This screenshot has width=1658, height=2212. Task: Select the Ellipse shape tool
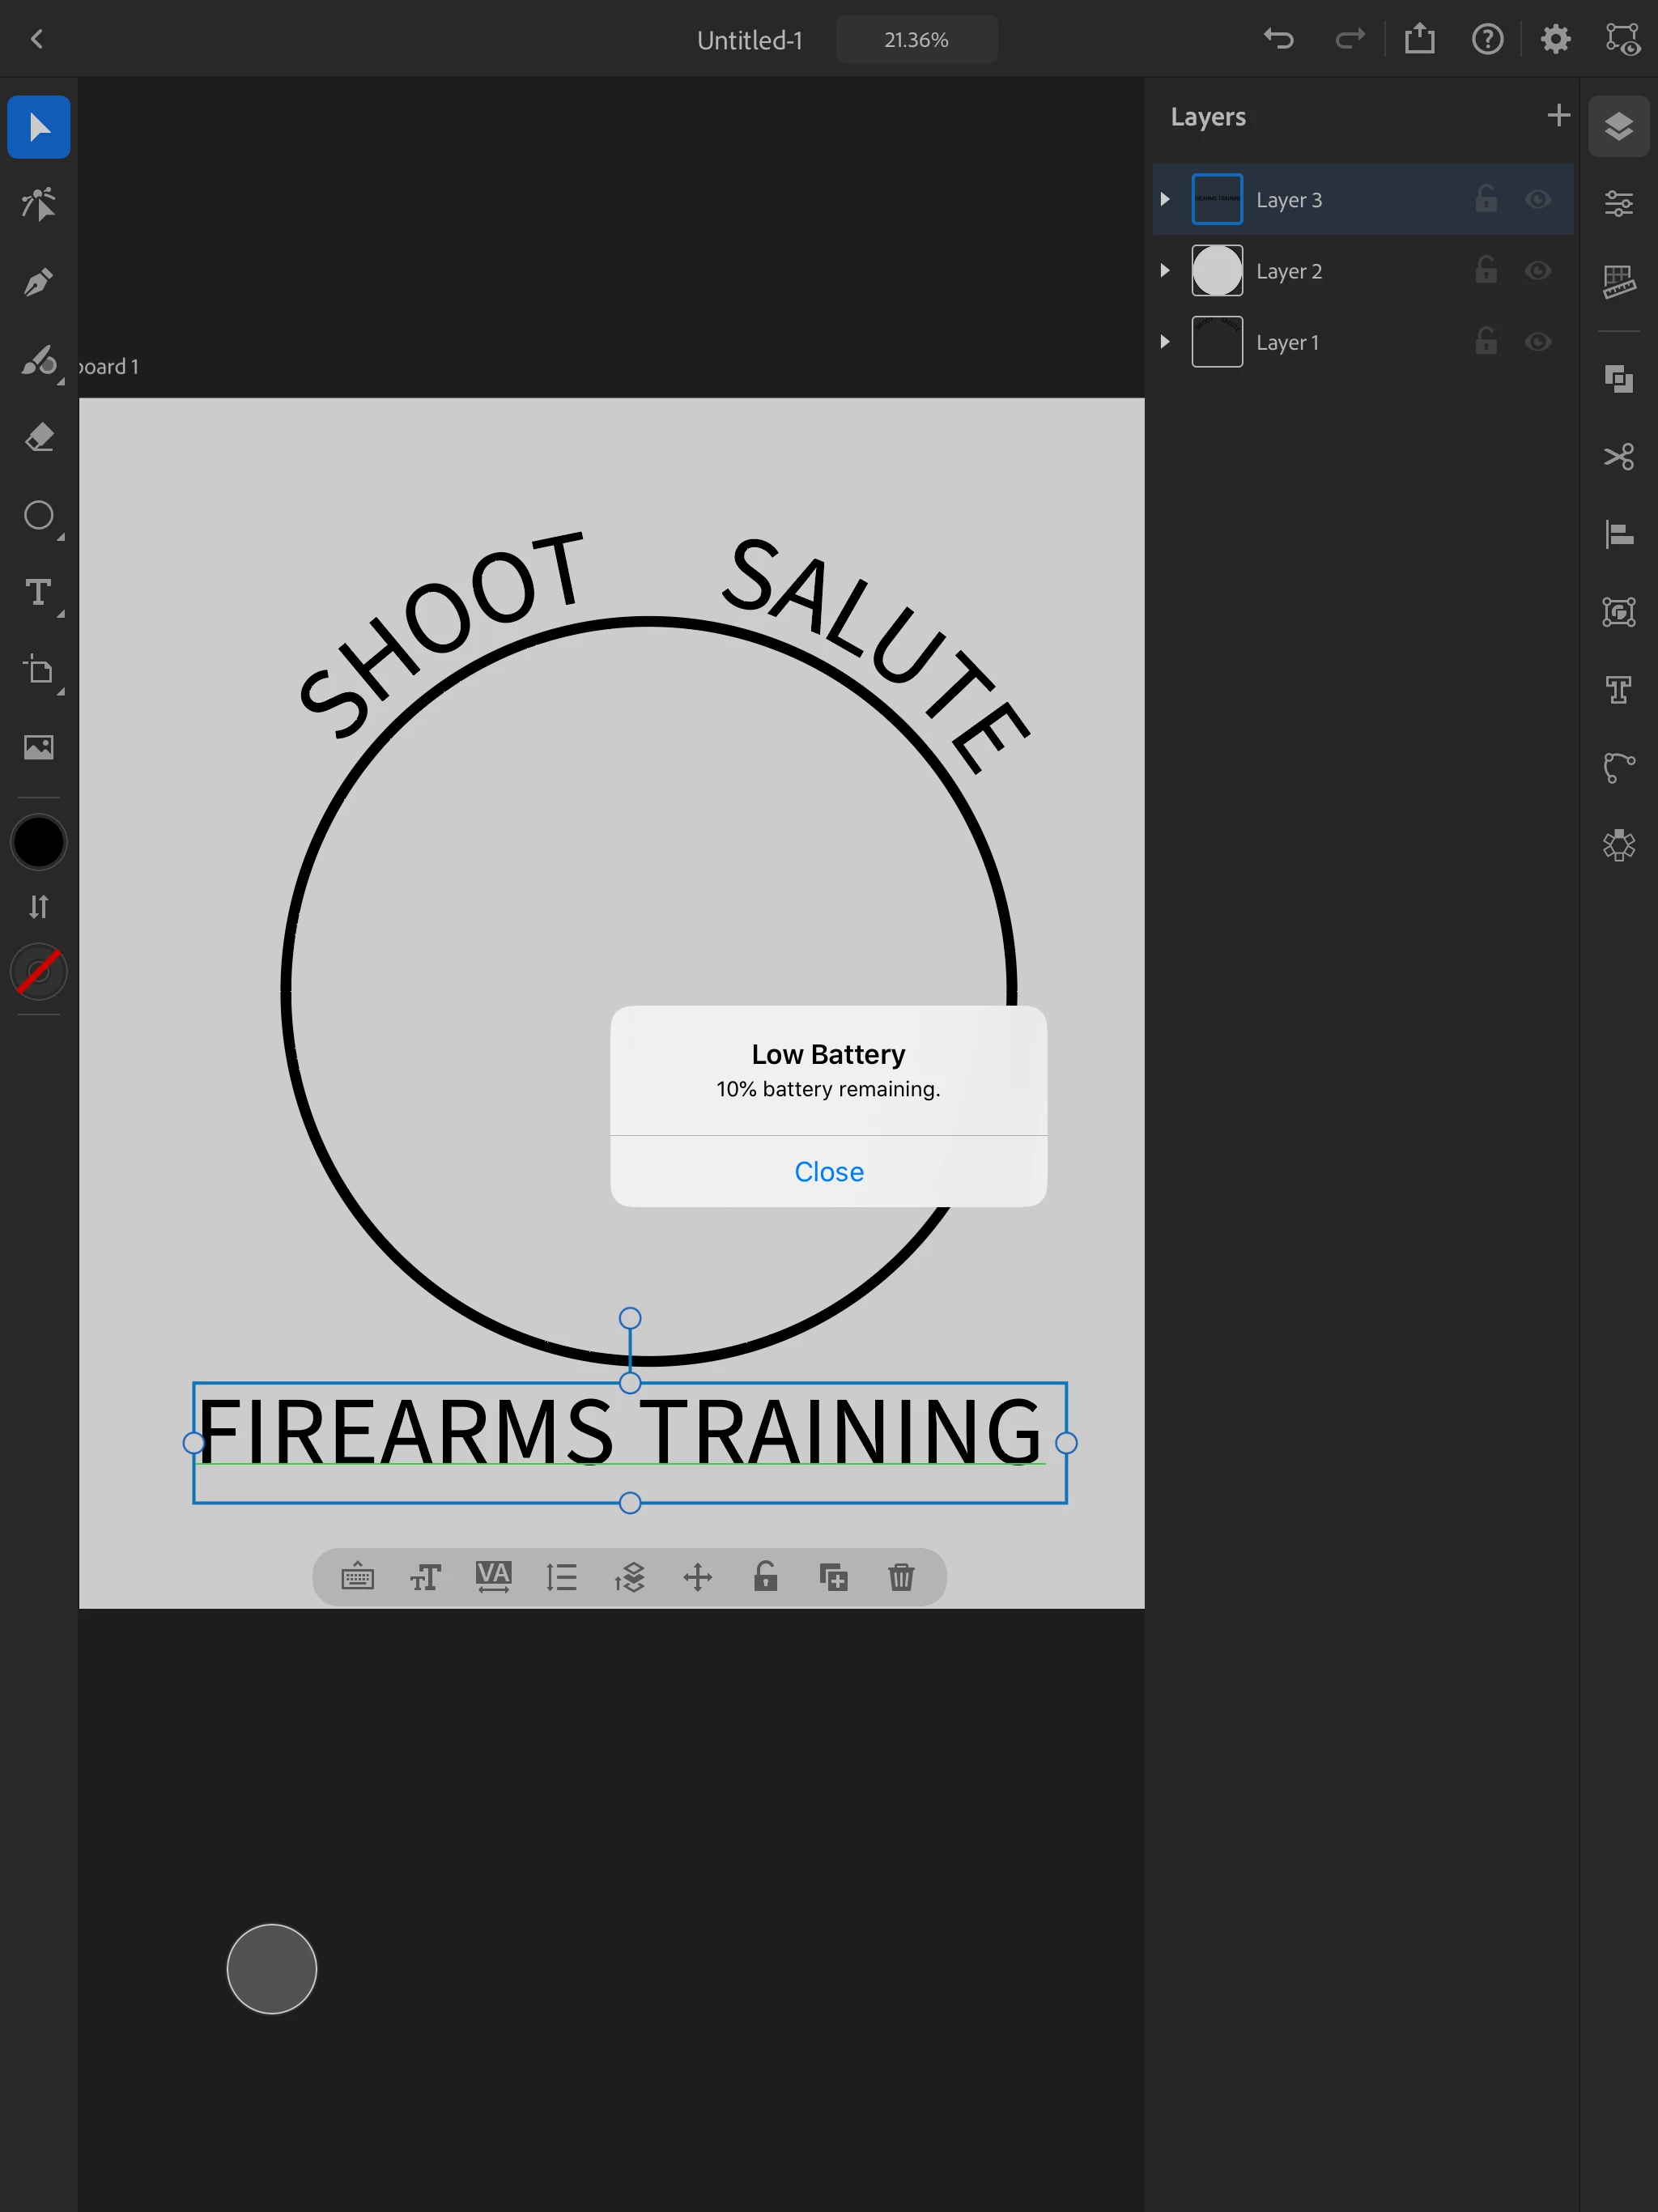point(38,515)
